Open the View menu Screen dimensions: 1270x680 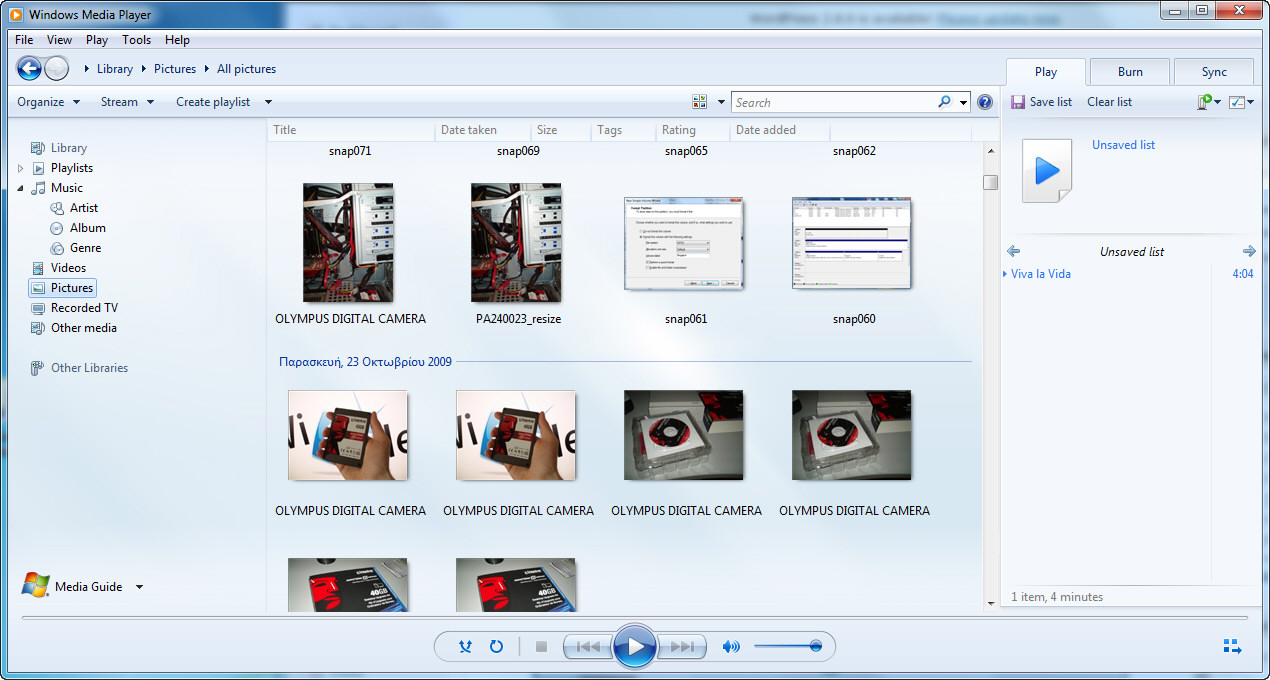point(59,40)
